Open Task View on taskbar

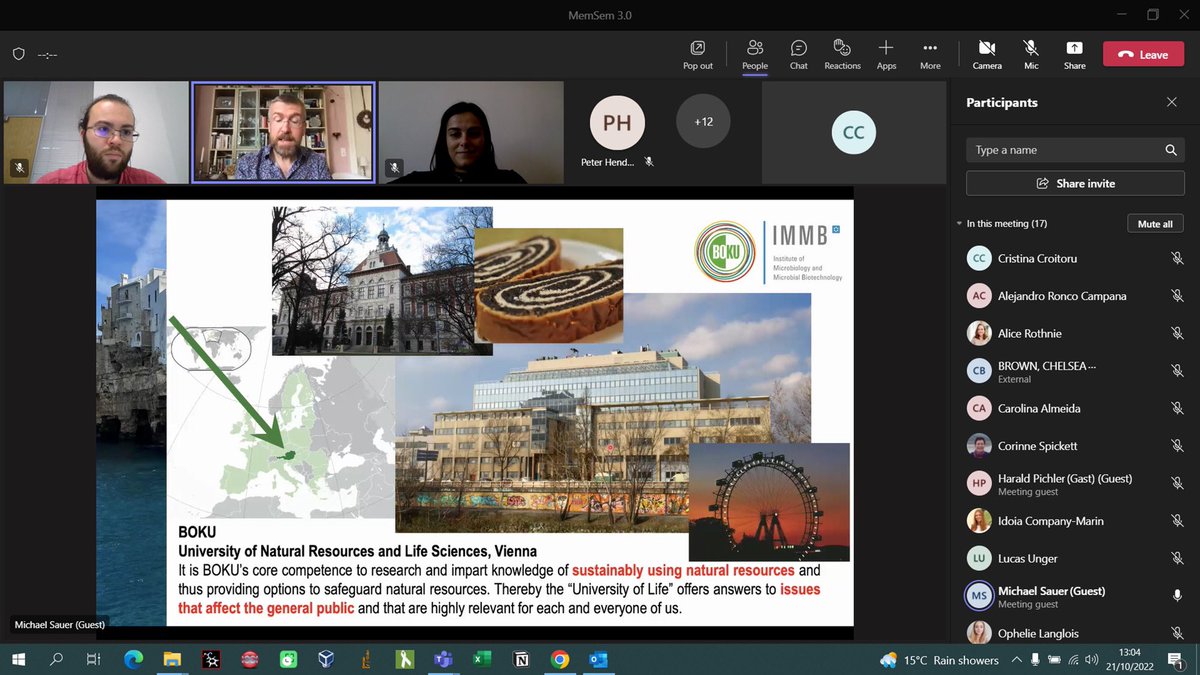click(x=93, y=659)
